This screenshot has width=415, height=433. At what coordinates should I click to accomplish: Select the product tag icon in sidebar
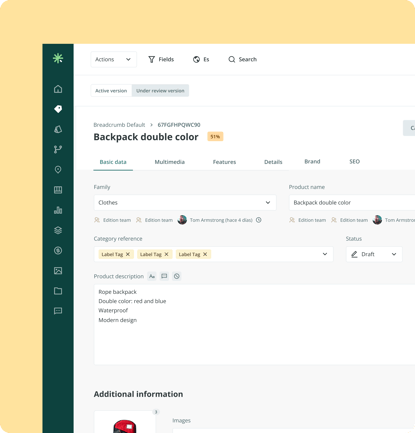click(x=58, y=109)
